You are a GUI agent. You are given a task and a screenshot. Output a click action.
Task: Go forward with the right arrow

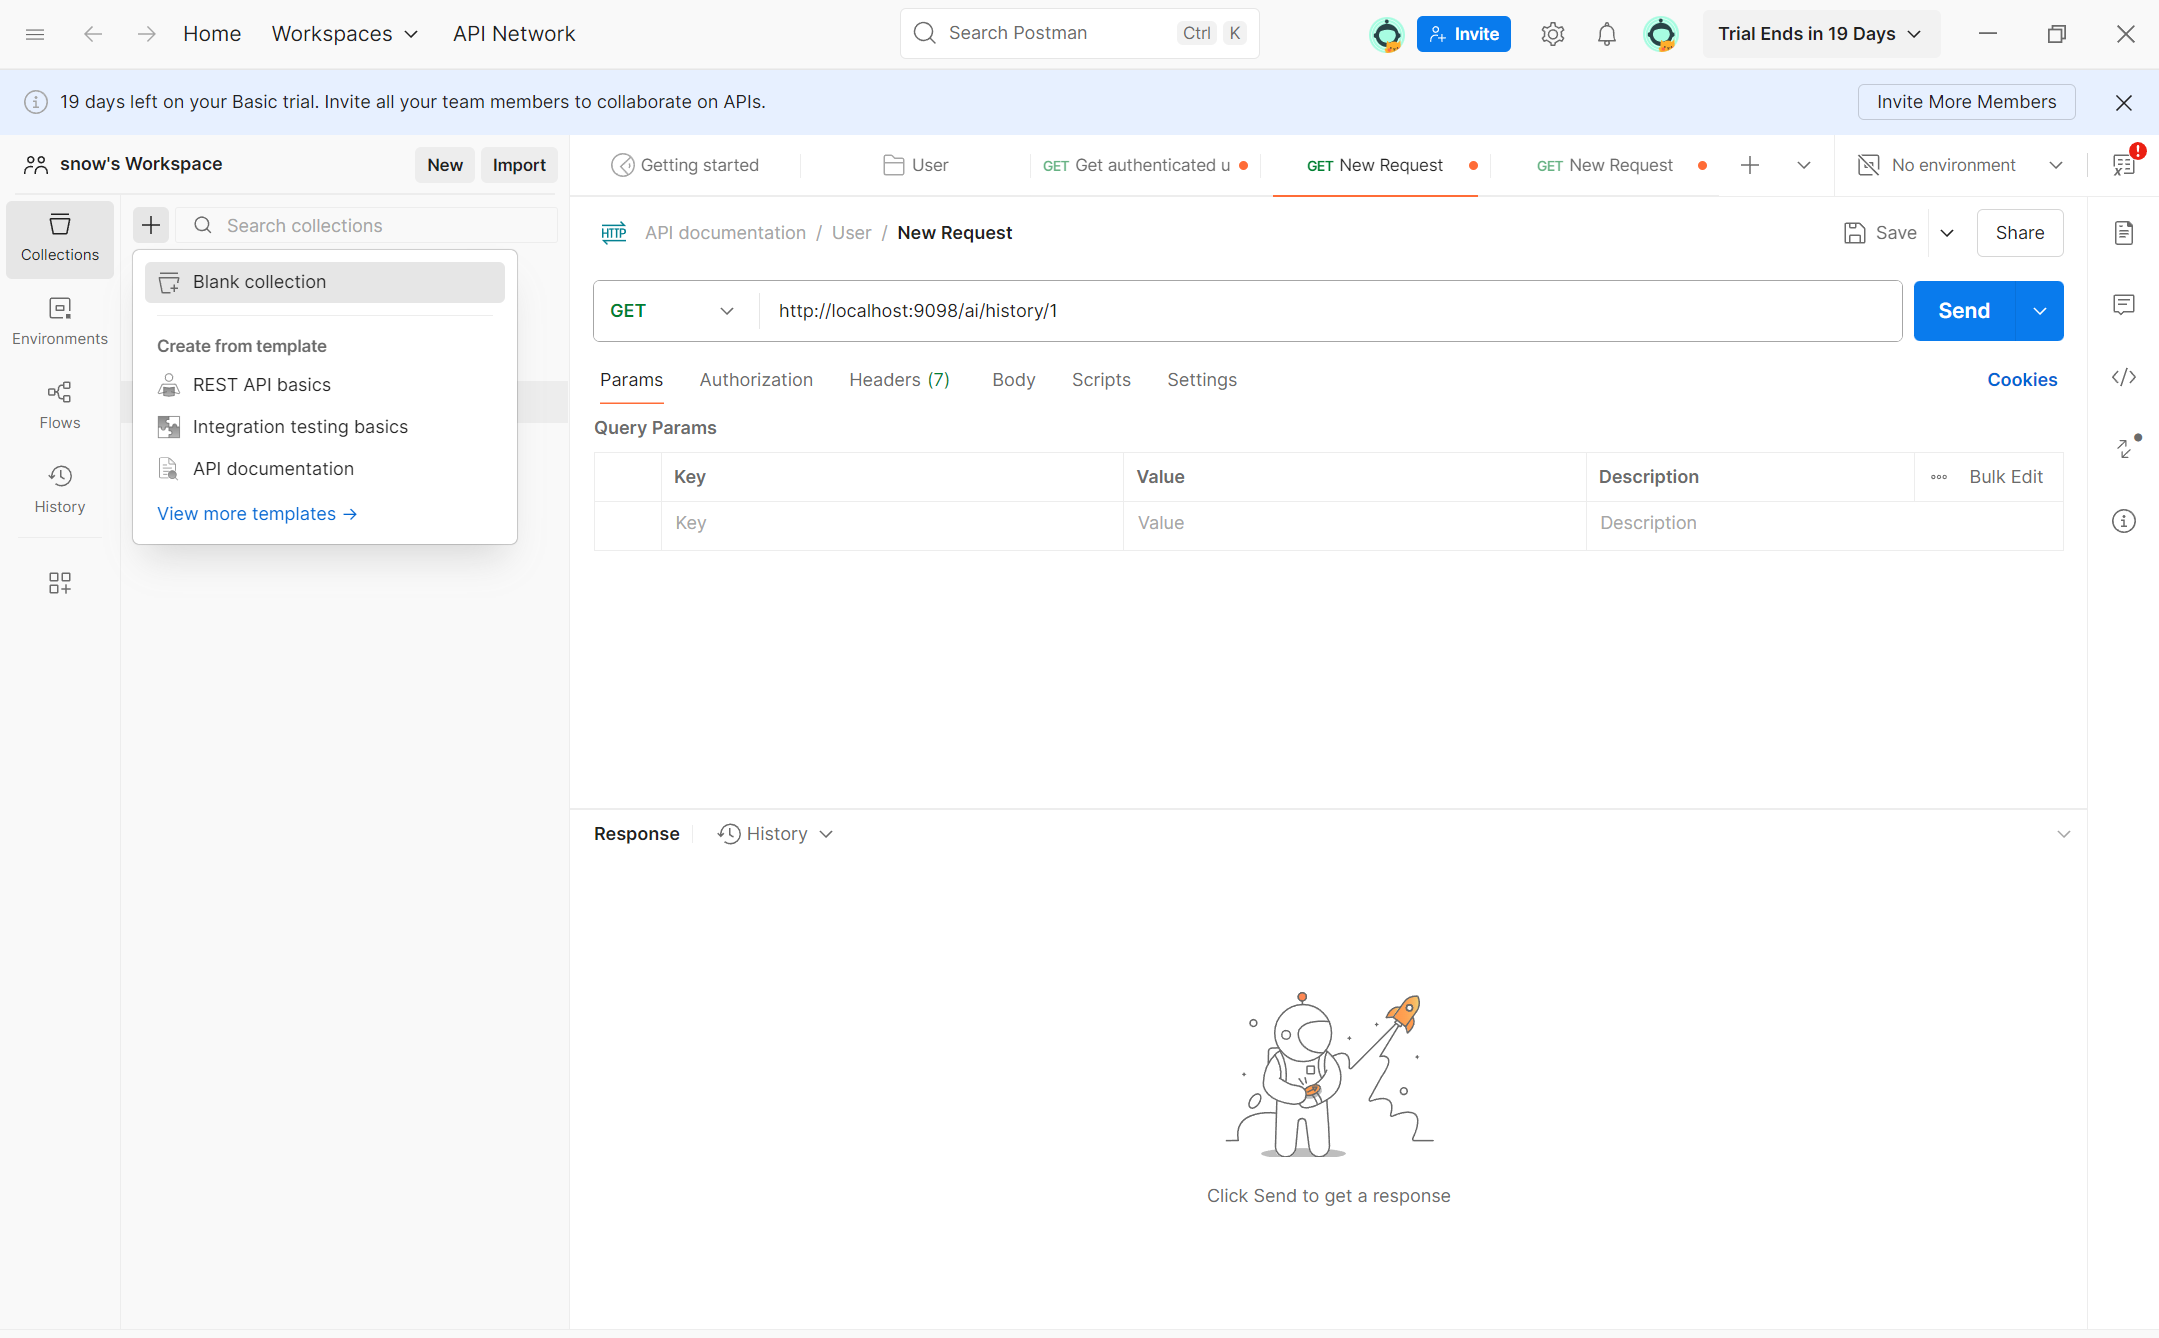(147, 34)
